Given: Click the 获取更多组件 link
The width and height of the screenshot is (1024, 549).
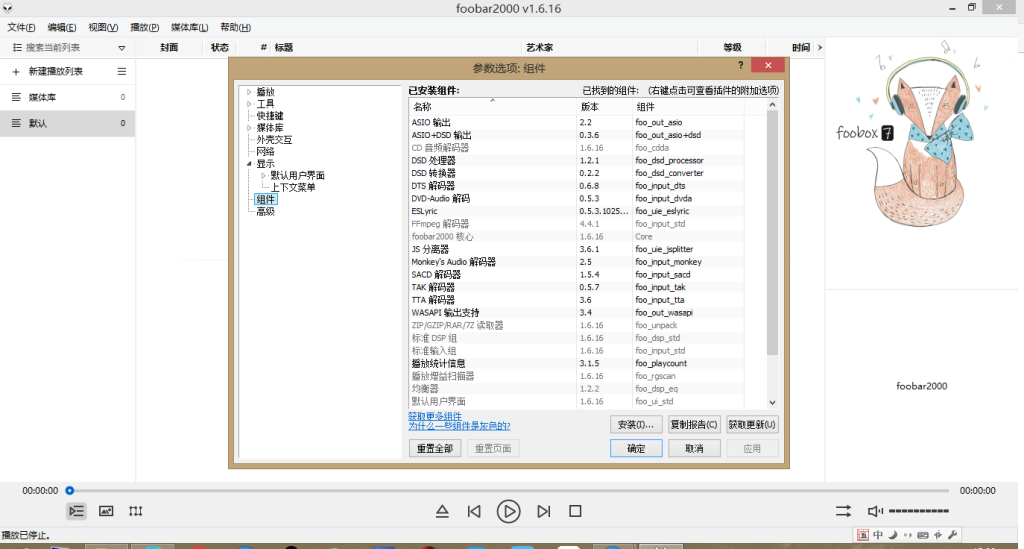Looking at the screenshot, I should 434,416.
